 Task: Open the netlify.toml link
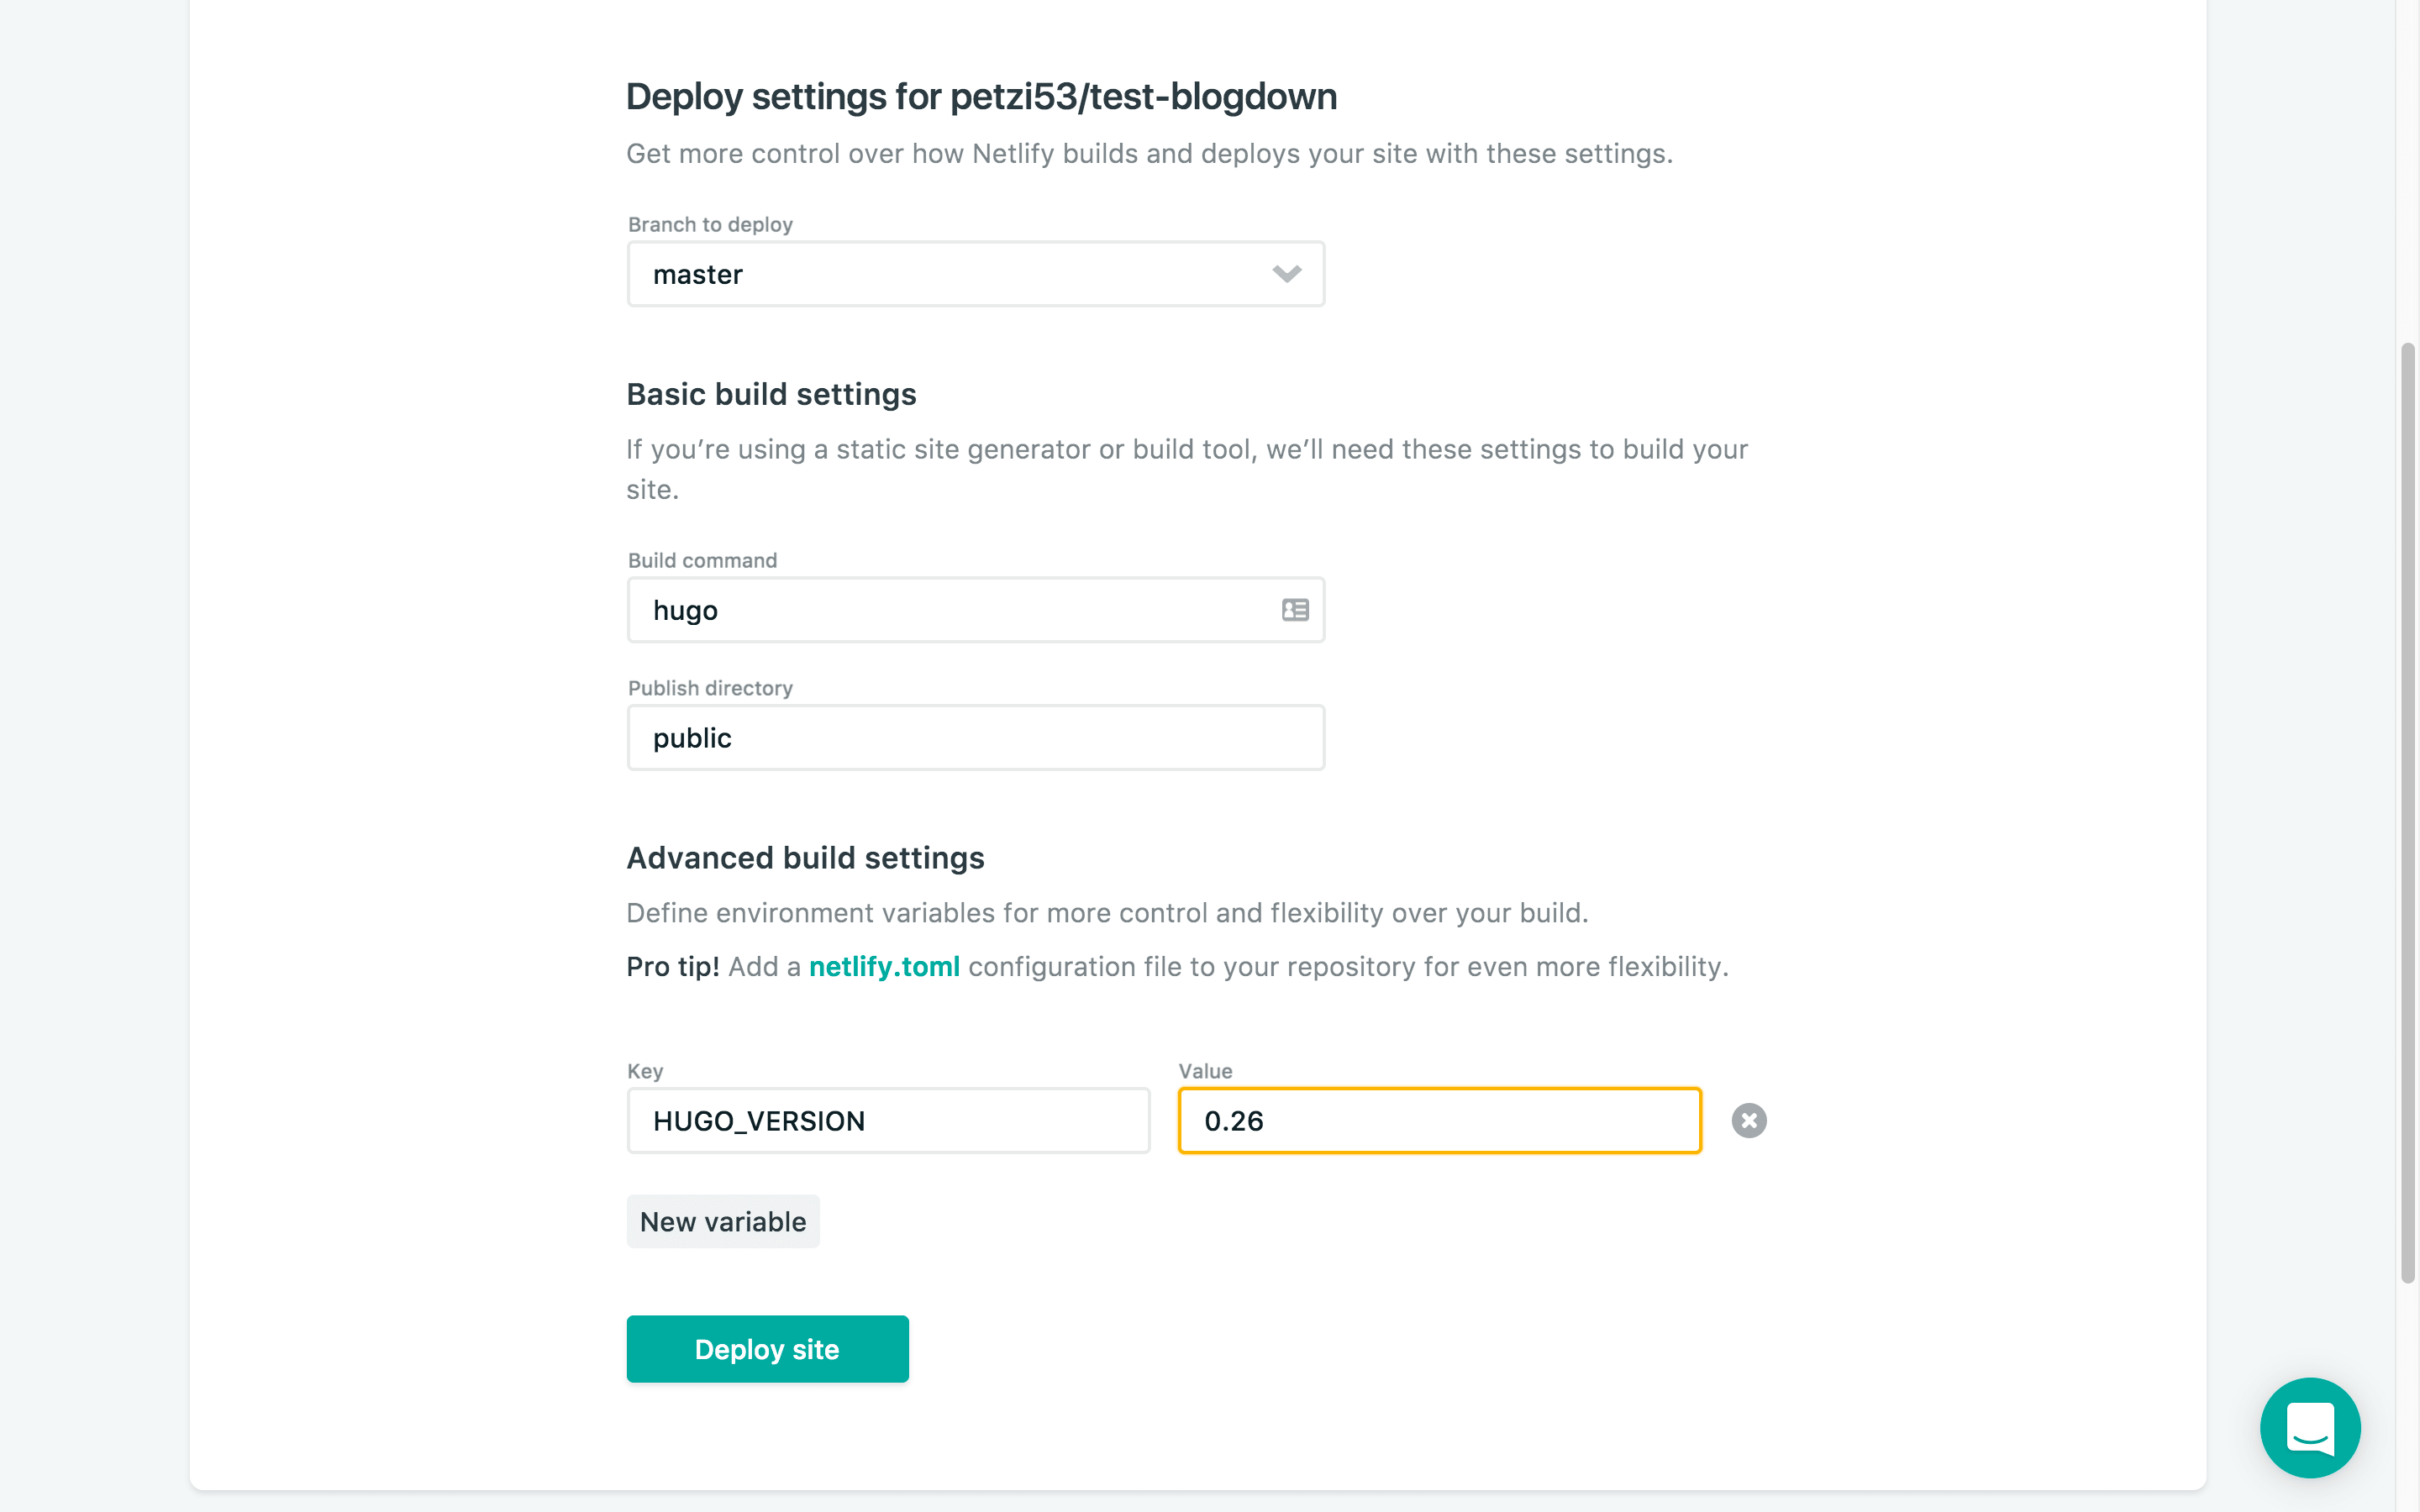884,967
